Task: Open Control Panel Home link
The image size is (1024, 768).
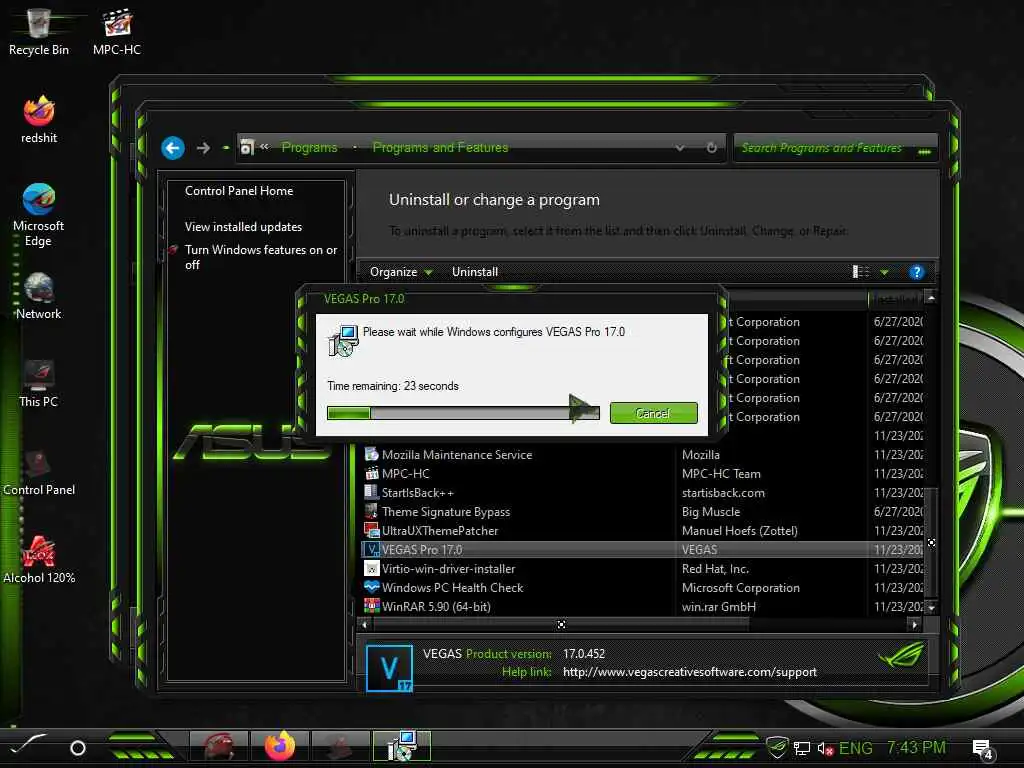Action: 239,191
